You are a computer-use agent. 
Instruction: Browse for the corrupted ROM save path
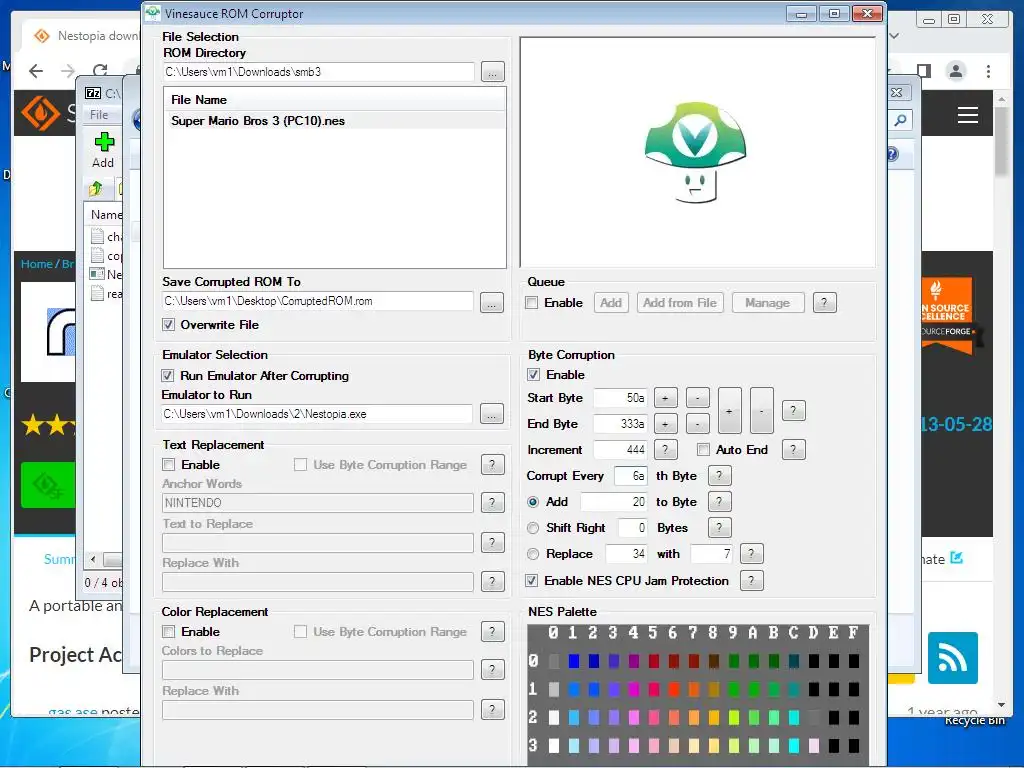click(492, 302)
